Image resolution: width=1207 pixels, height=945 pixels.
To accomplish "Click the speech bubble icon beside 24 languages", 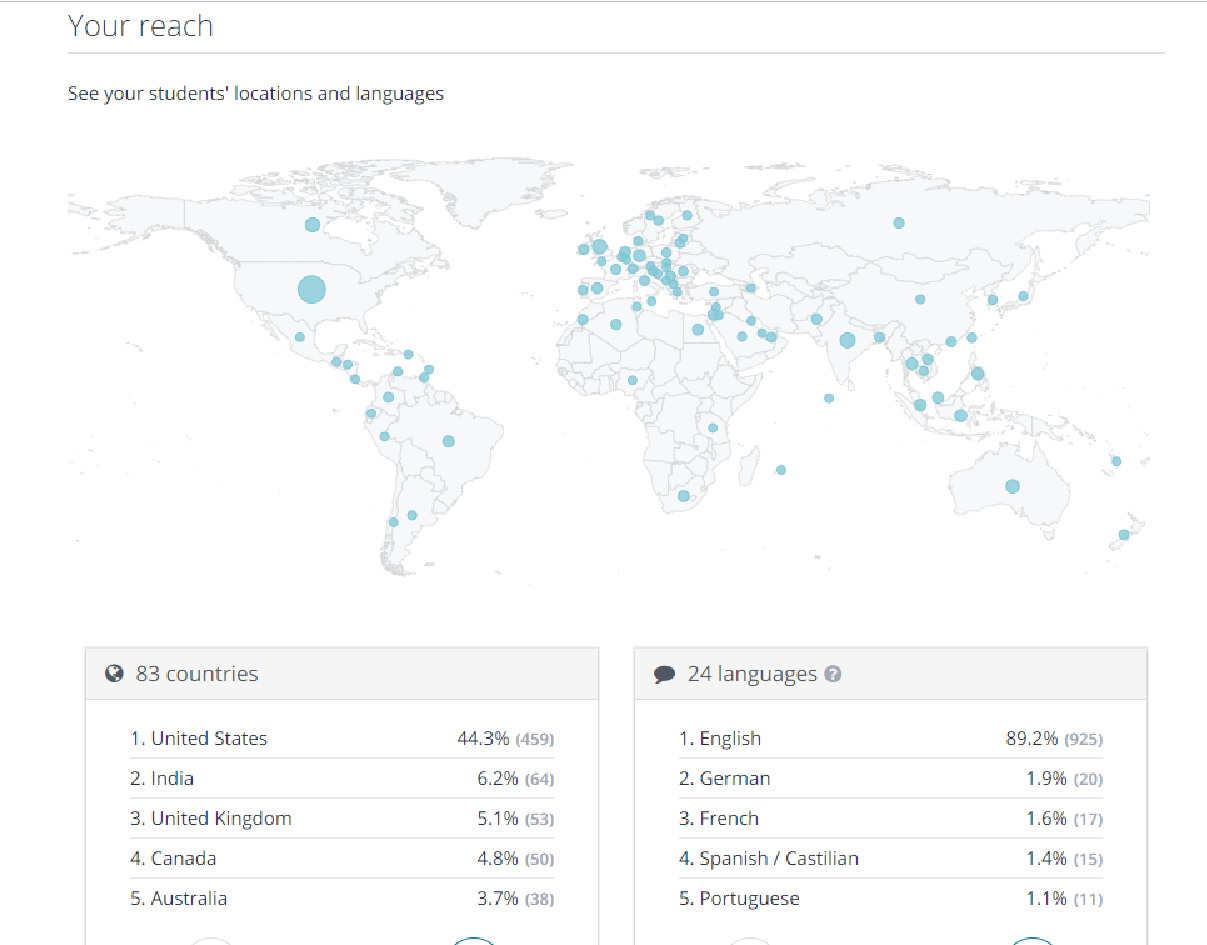I will (x=665, y=675).
